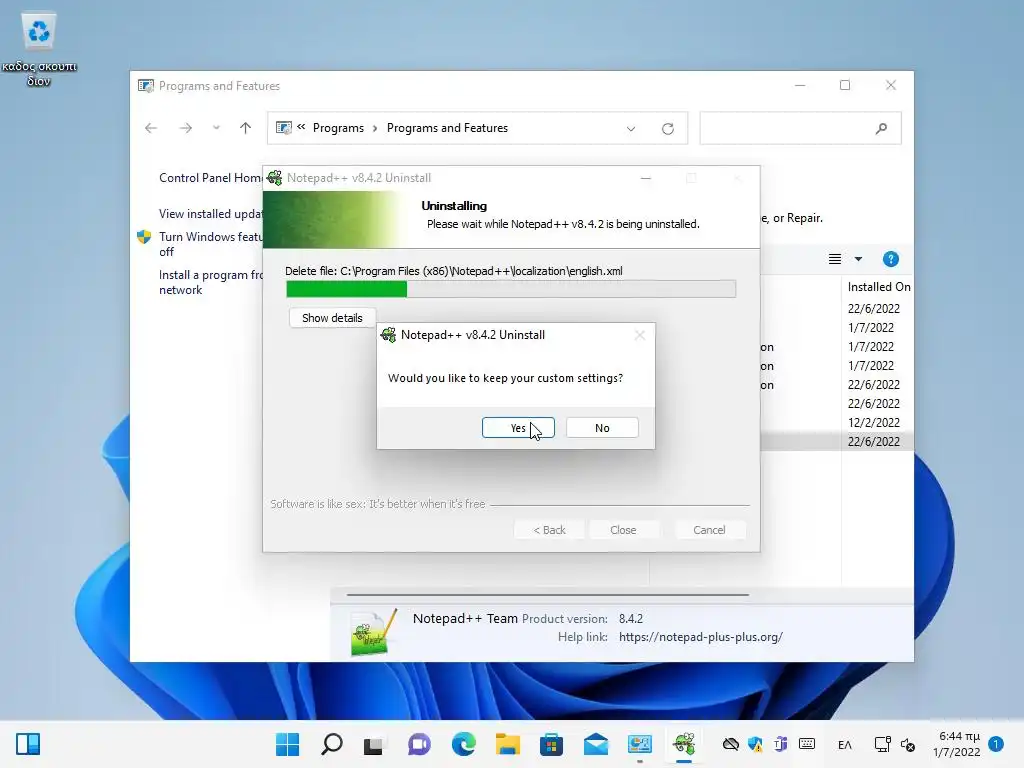Open Mail app from taskbar

pos(596,744)
